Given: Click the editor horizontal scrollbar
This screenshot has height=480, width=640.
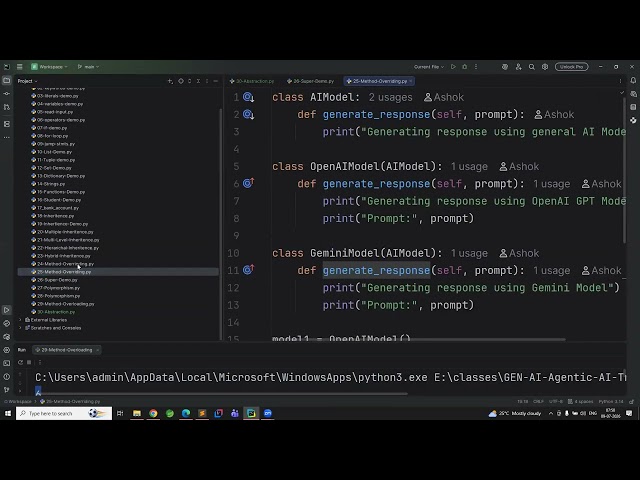Looking at the screenshot, I should 418,339.
